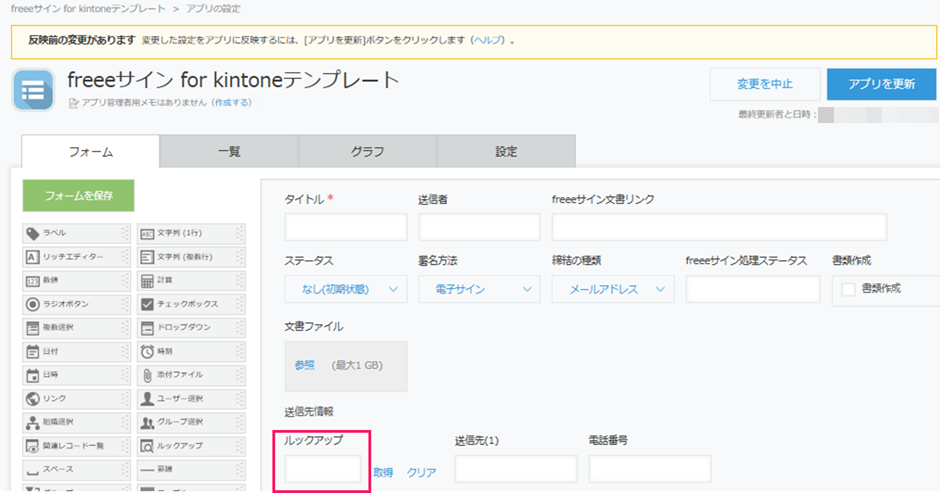Viewport: 940px width, 493px height.
Task: Select the ルックアップ palette field icon
Action: click(147, 446)
